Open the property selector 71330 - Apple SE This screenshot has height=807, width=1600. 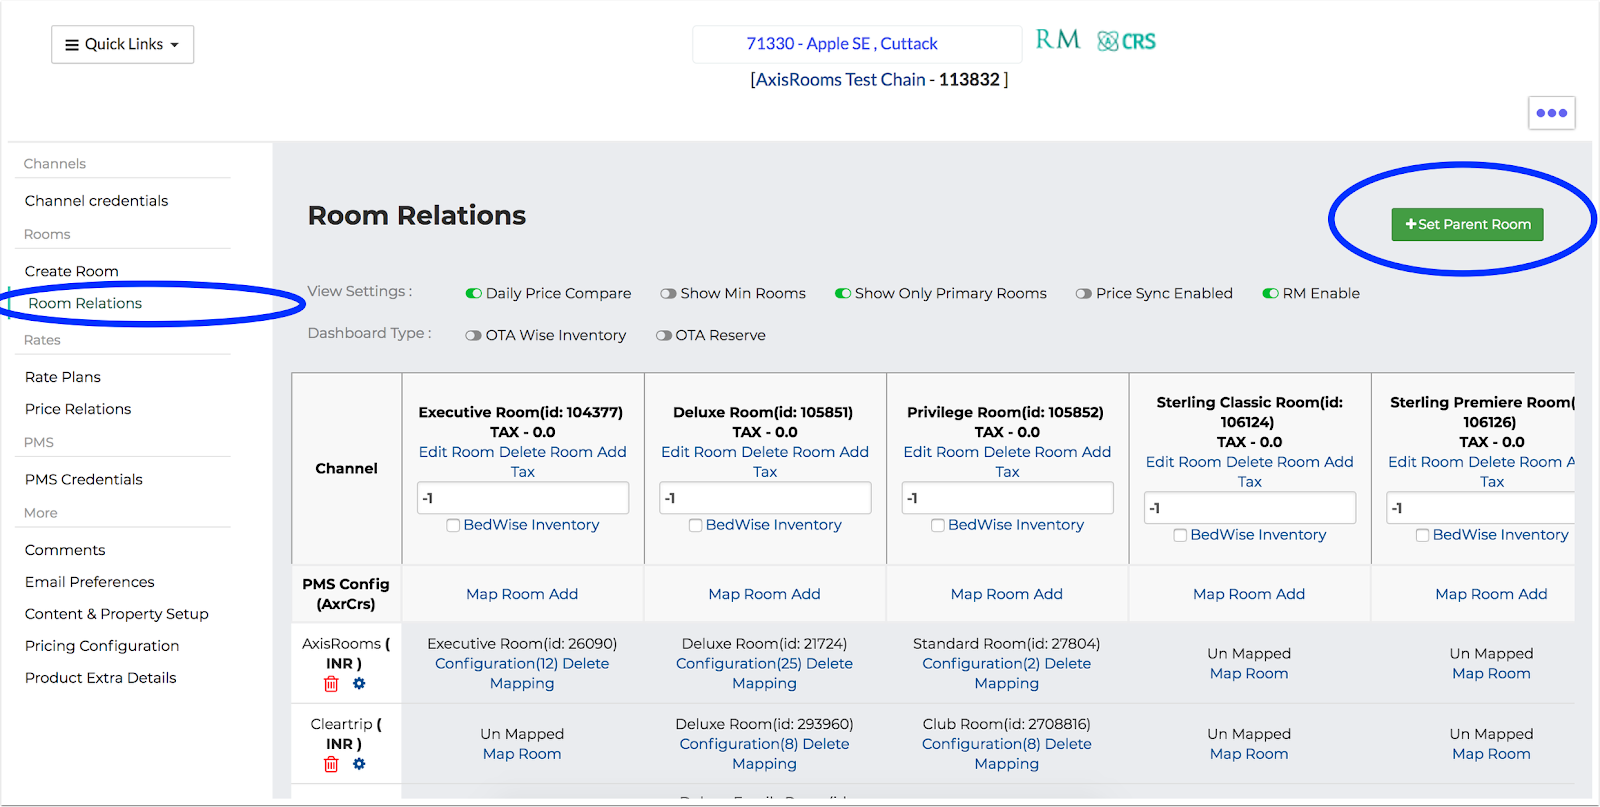842,44
